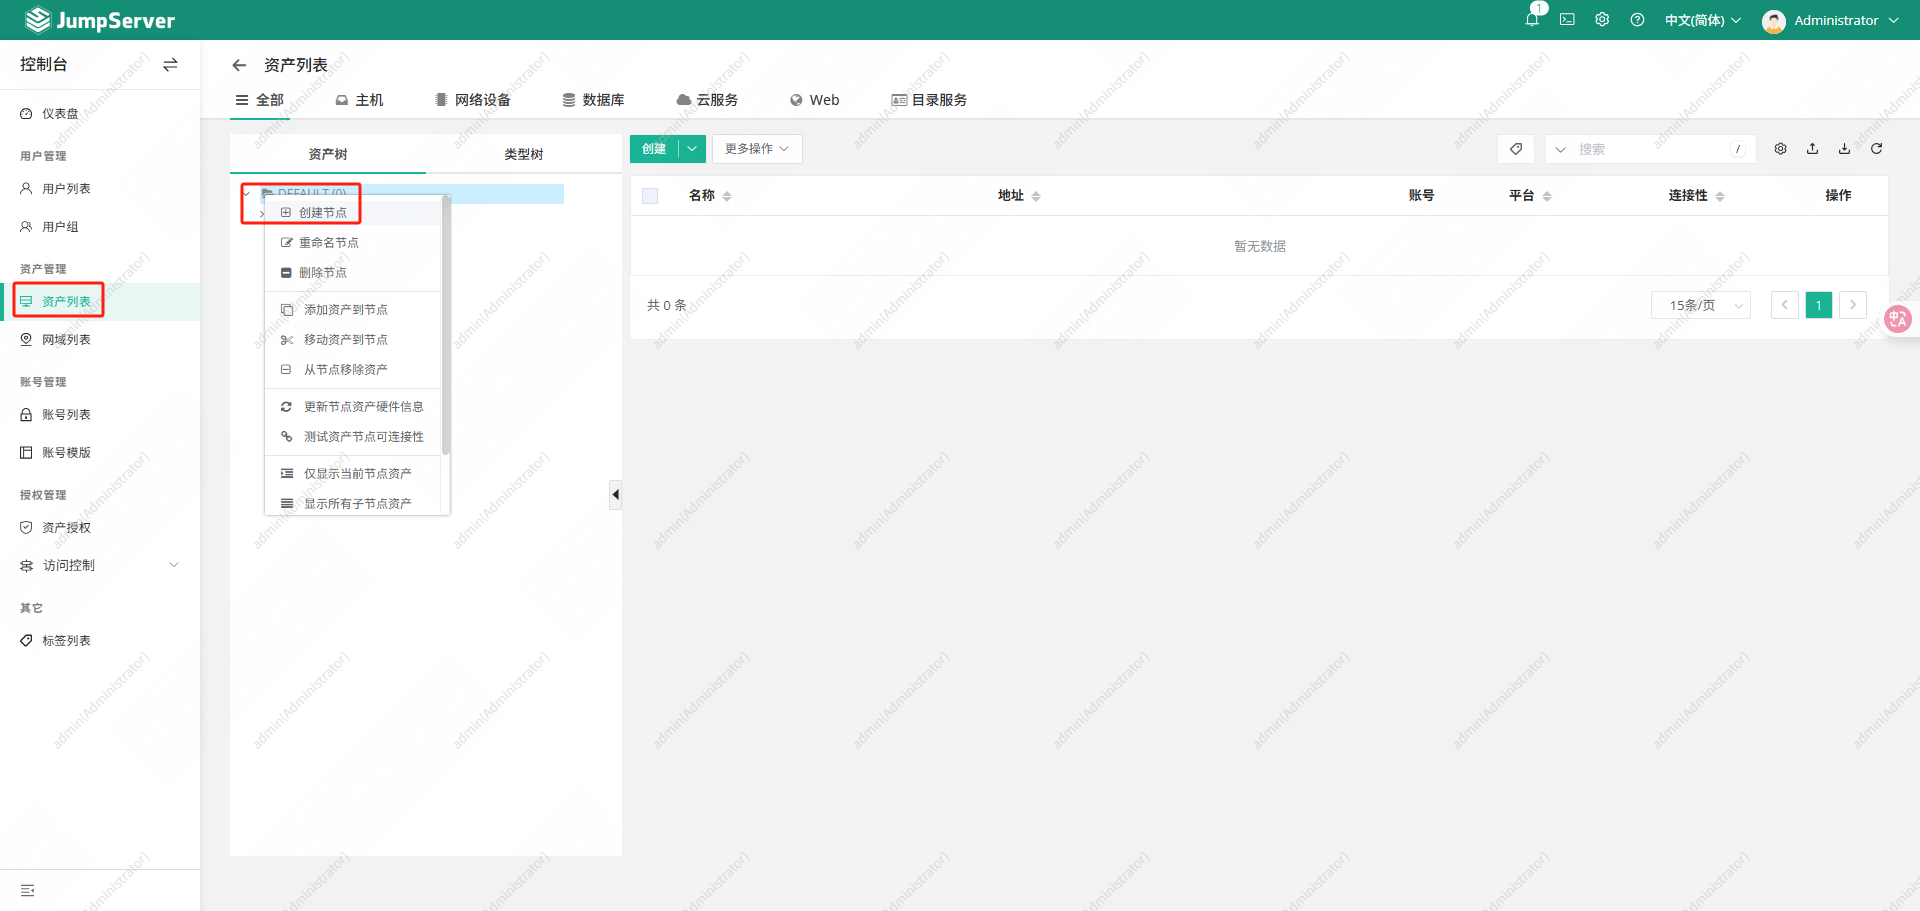This screenshot has width=1920, height=911.
Task: Select page 1 in pagination
Action: pos(1818,305)
